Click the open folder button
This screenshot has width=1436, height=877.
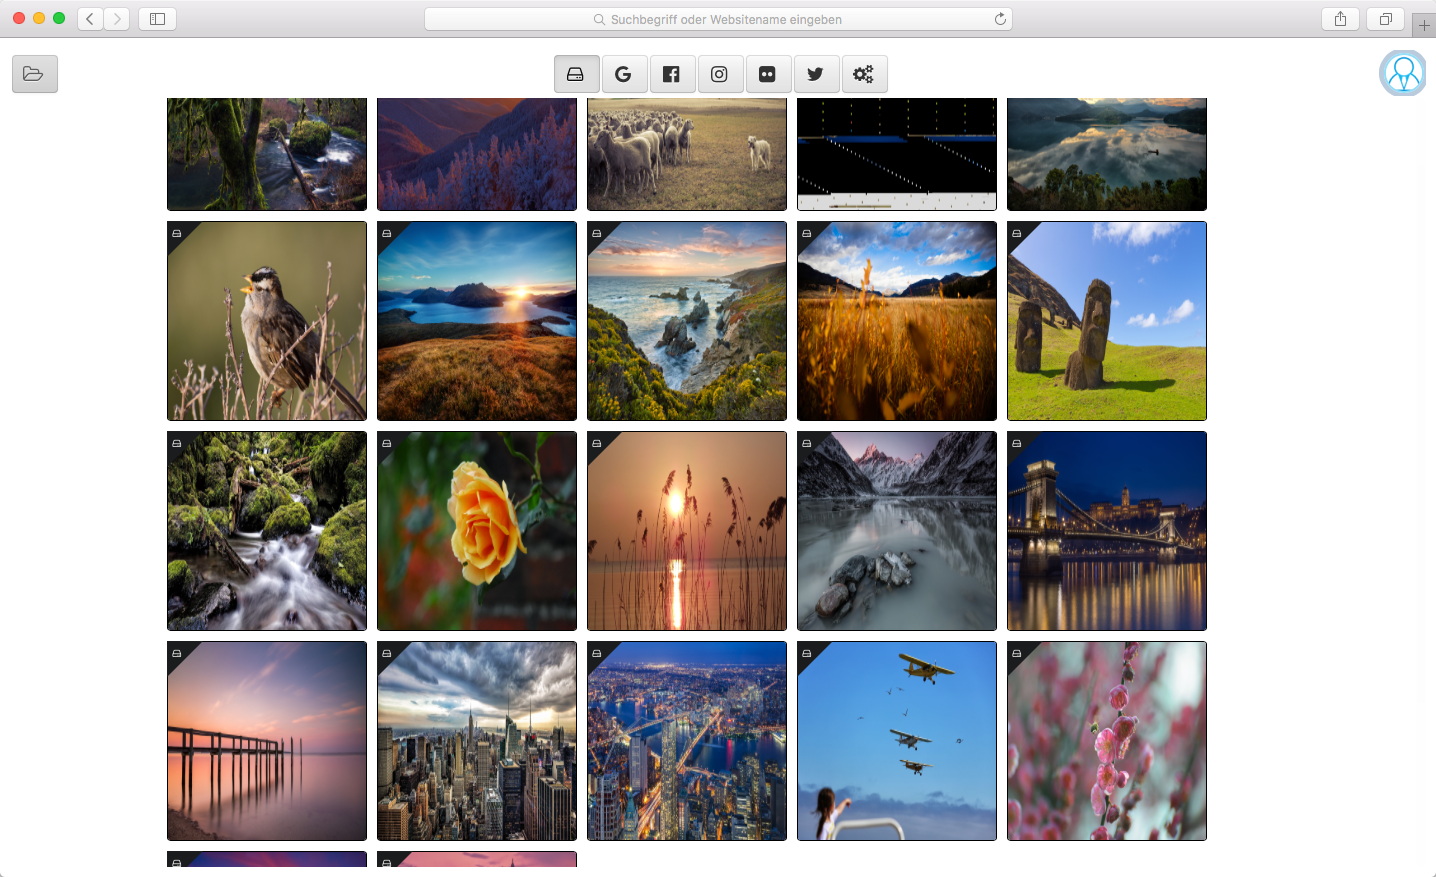coord(35,74)
